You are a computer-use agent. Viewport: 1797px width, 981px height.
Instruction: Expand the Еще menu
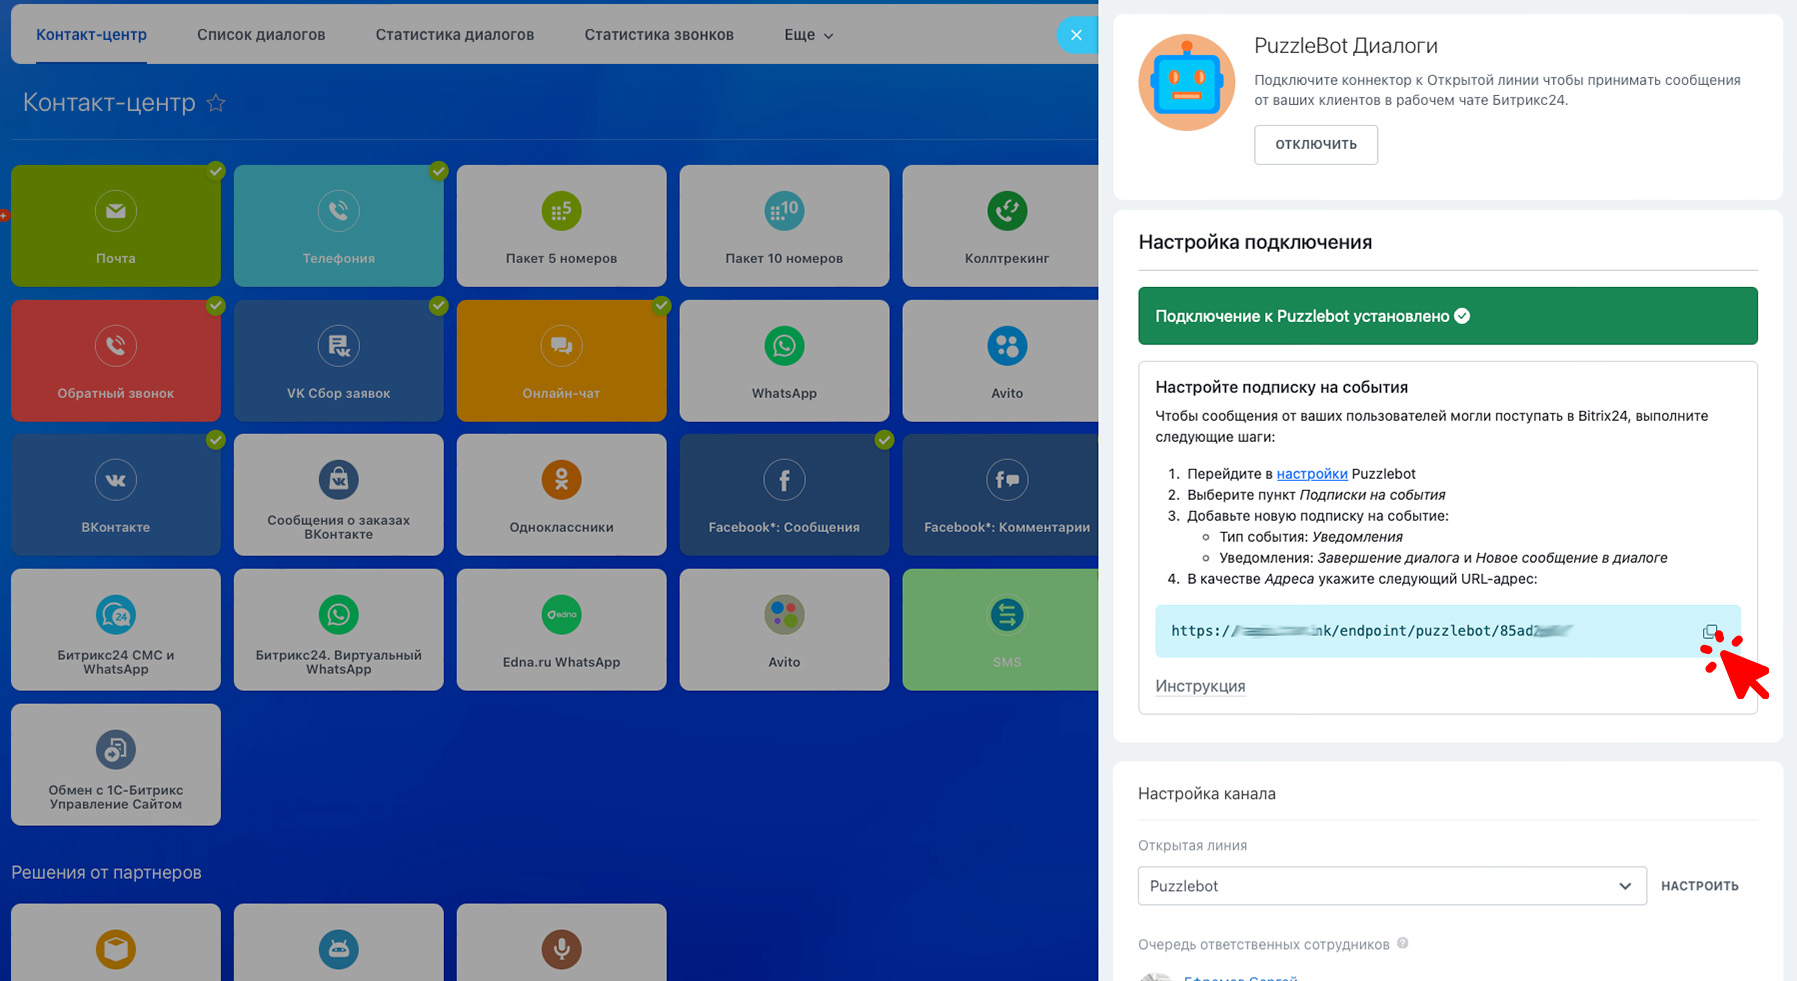pyautogui.click(x=808, y=35)
